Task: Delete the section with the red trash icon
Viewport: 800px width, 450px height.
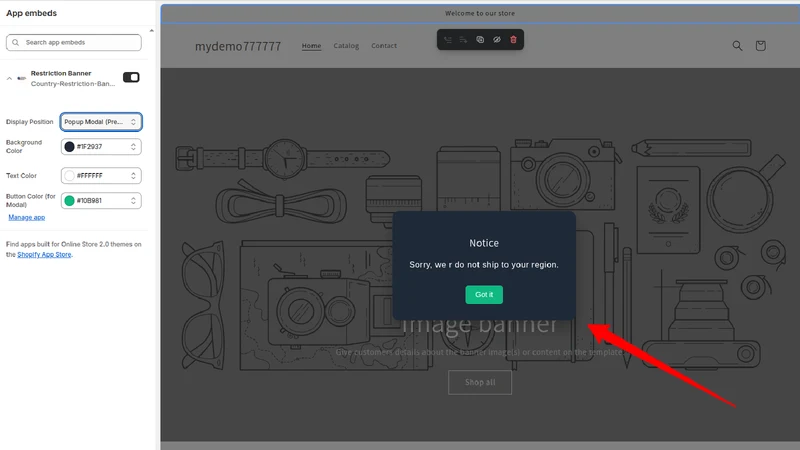Action: pos(513,40)
